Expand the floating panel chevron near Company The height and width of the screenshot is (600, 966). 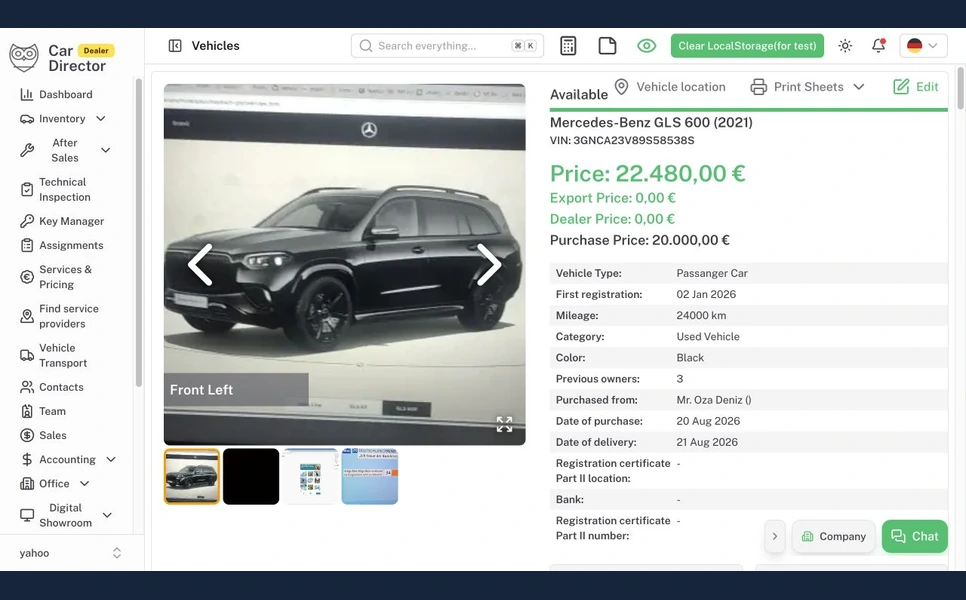[774, 537]
